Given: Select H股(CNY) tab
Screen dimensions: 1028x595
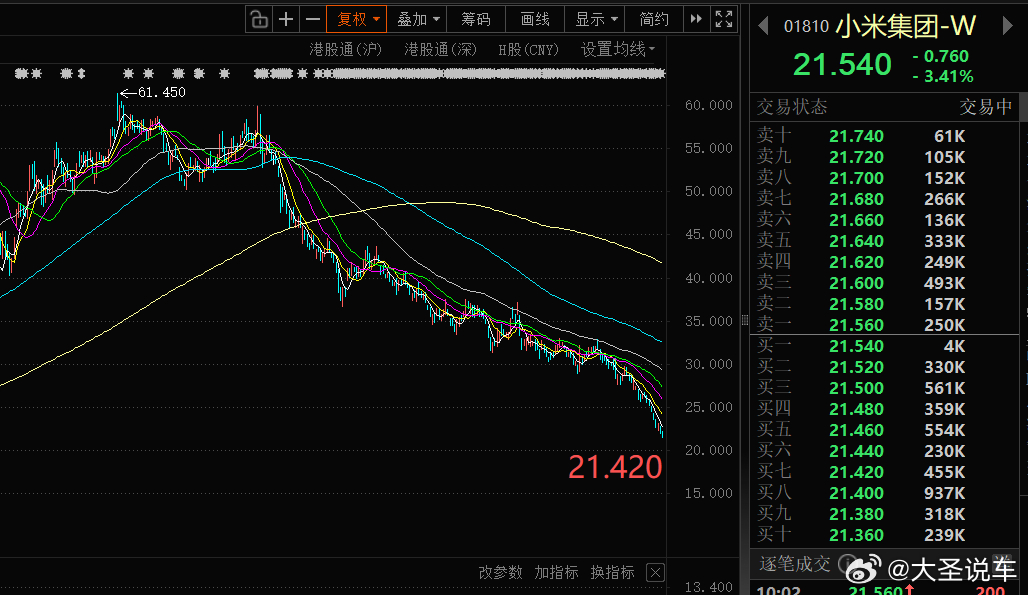Looking at the screenshot, I should (528, 50).
